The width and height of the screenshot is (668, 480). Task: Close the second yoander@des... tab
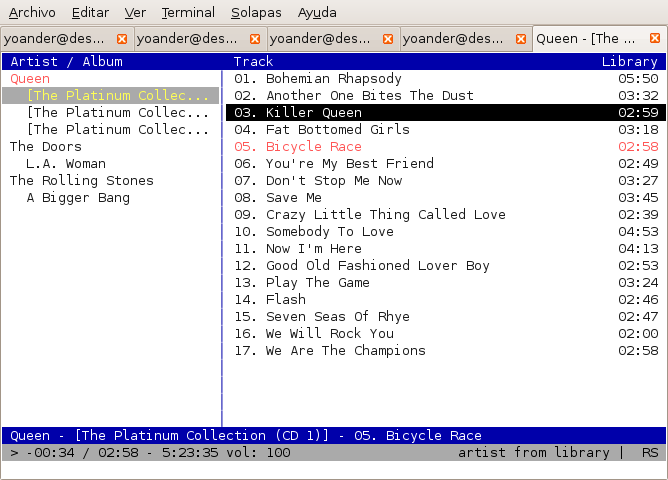click(x=255, y=39)
